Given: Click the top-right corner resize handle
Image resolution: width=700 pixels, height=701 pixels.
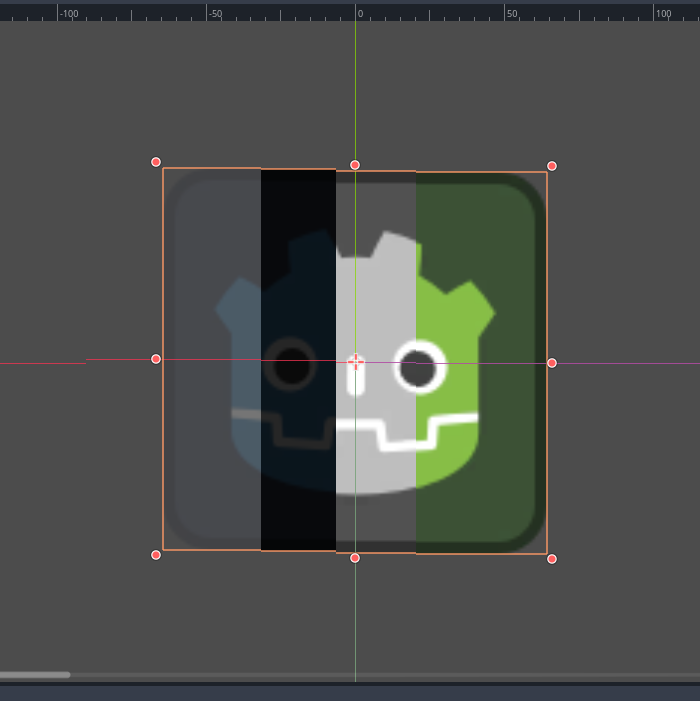Looking at the screenshot, I should click(x=552, y=166).
